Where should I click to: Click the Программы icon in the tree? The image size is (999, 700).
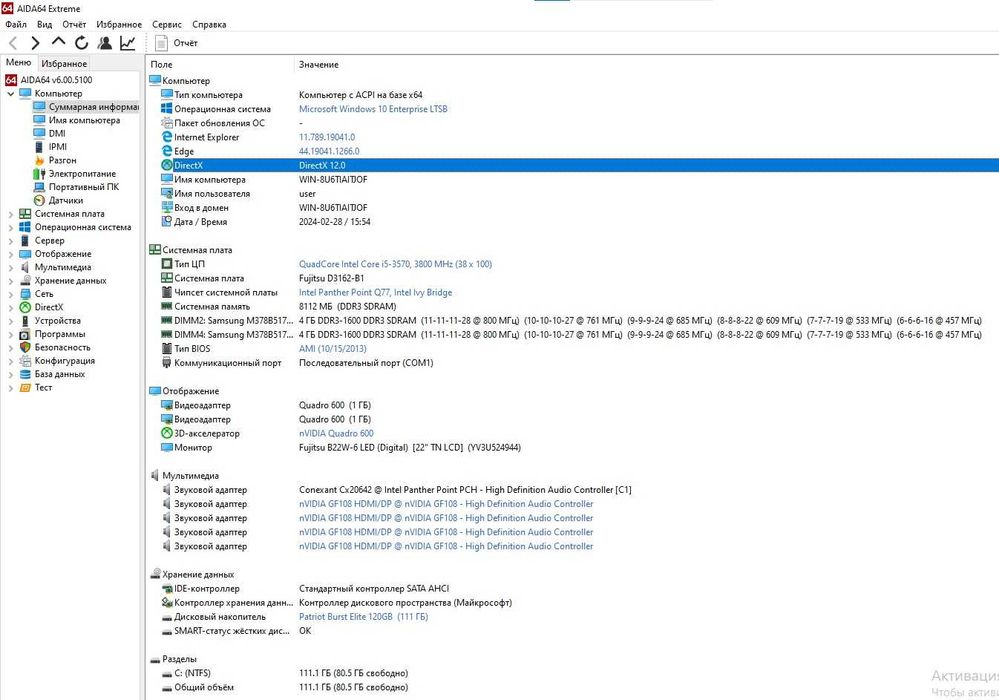pos(25,334)
